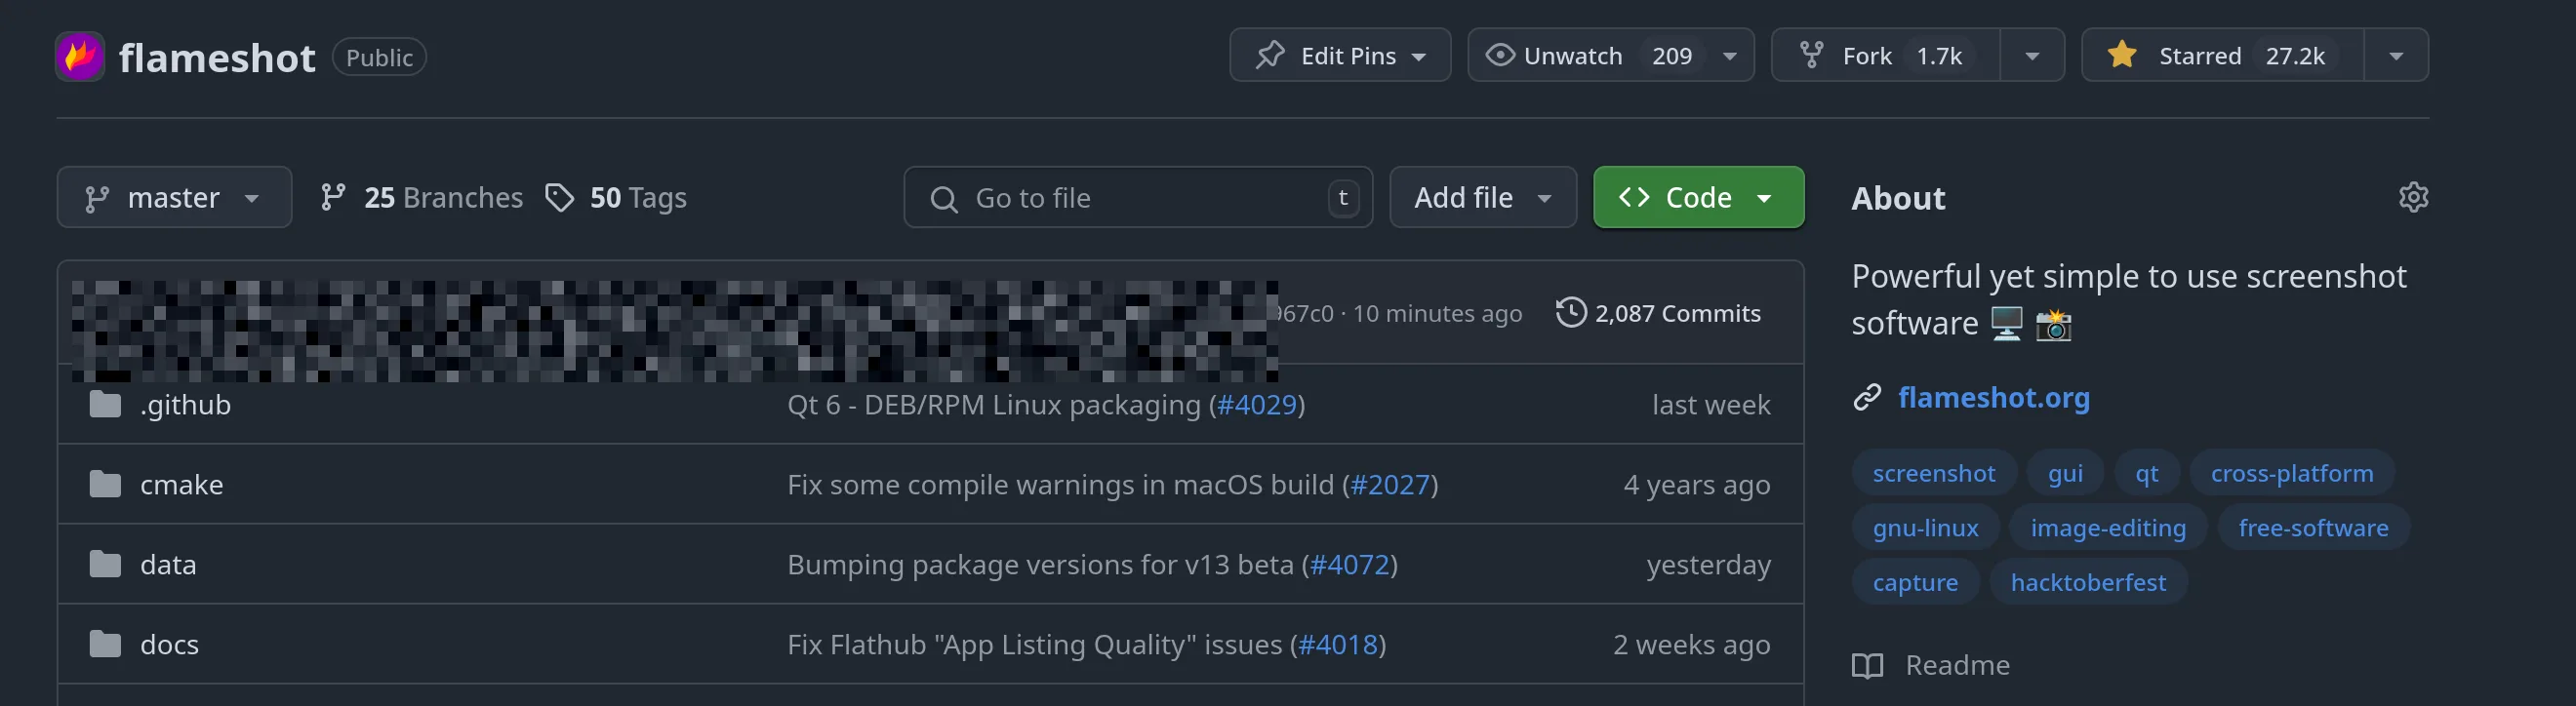Open pull request #4029 link
Screen dimensions: 2576x706
pyautogui.click(x=1256, y=404)
